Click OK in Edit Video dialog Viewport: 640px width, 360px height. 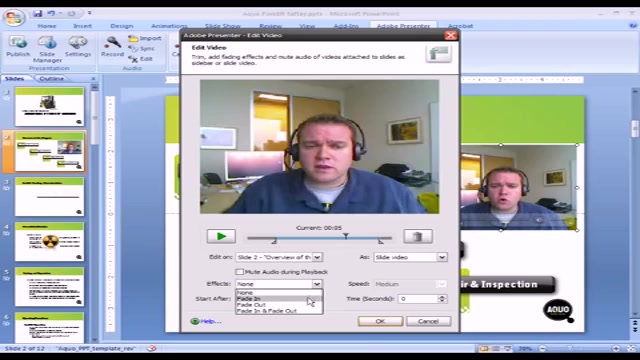click(380, 321)
